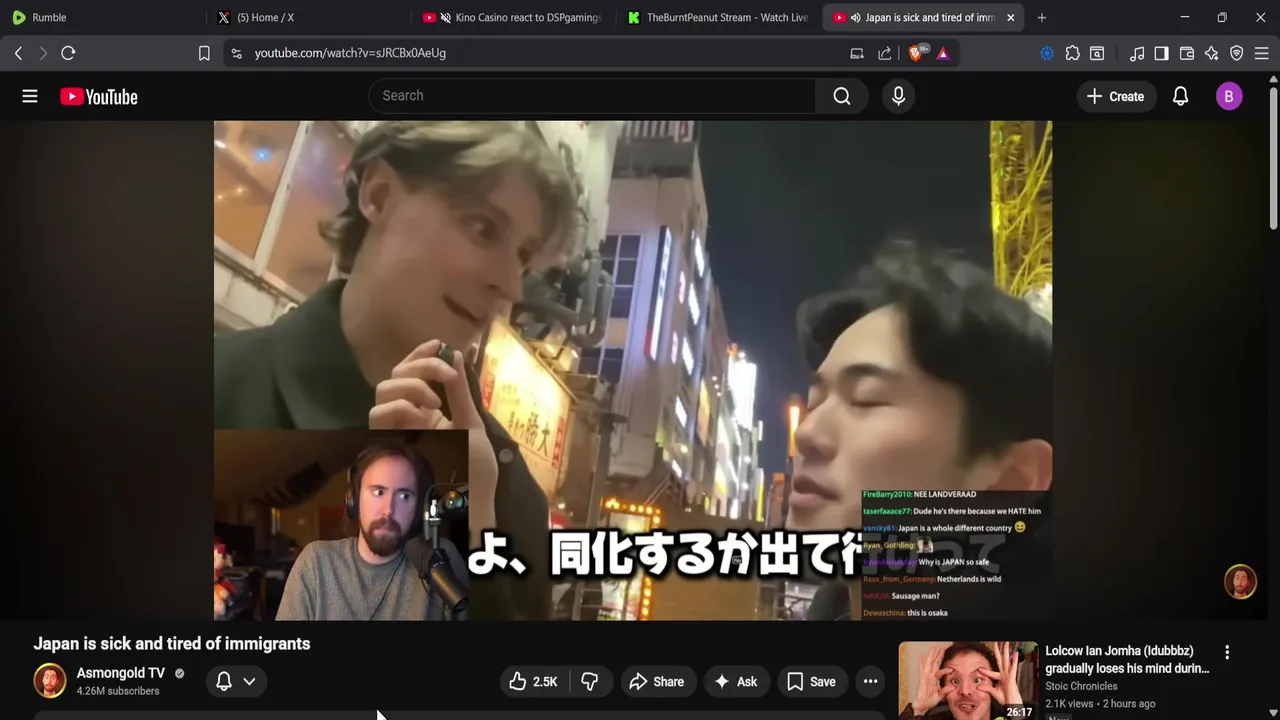Start voice search with microphone icon
Screen dimensions: 1280x720
[x=898, y=96]
